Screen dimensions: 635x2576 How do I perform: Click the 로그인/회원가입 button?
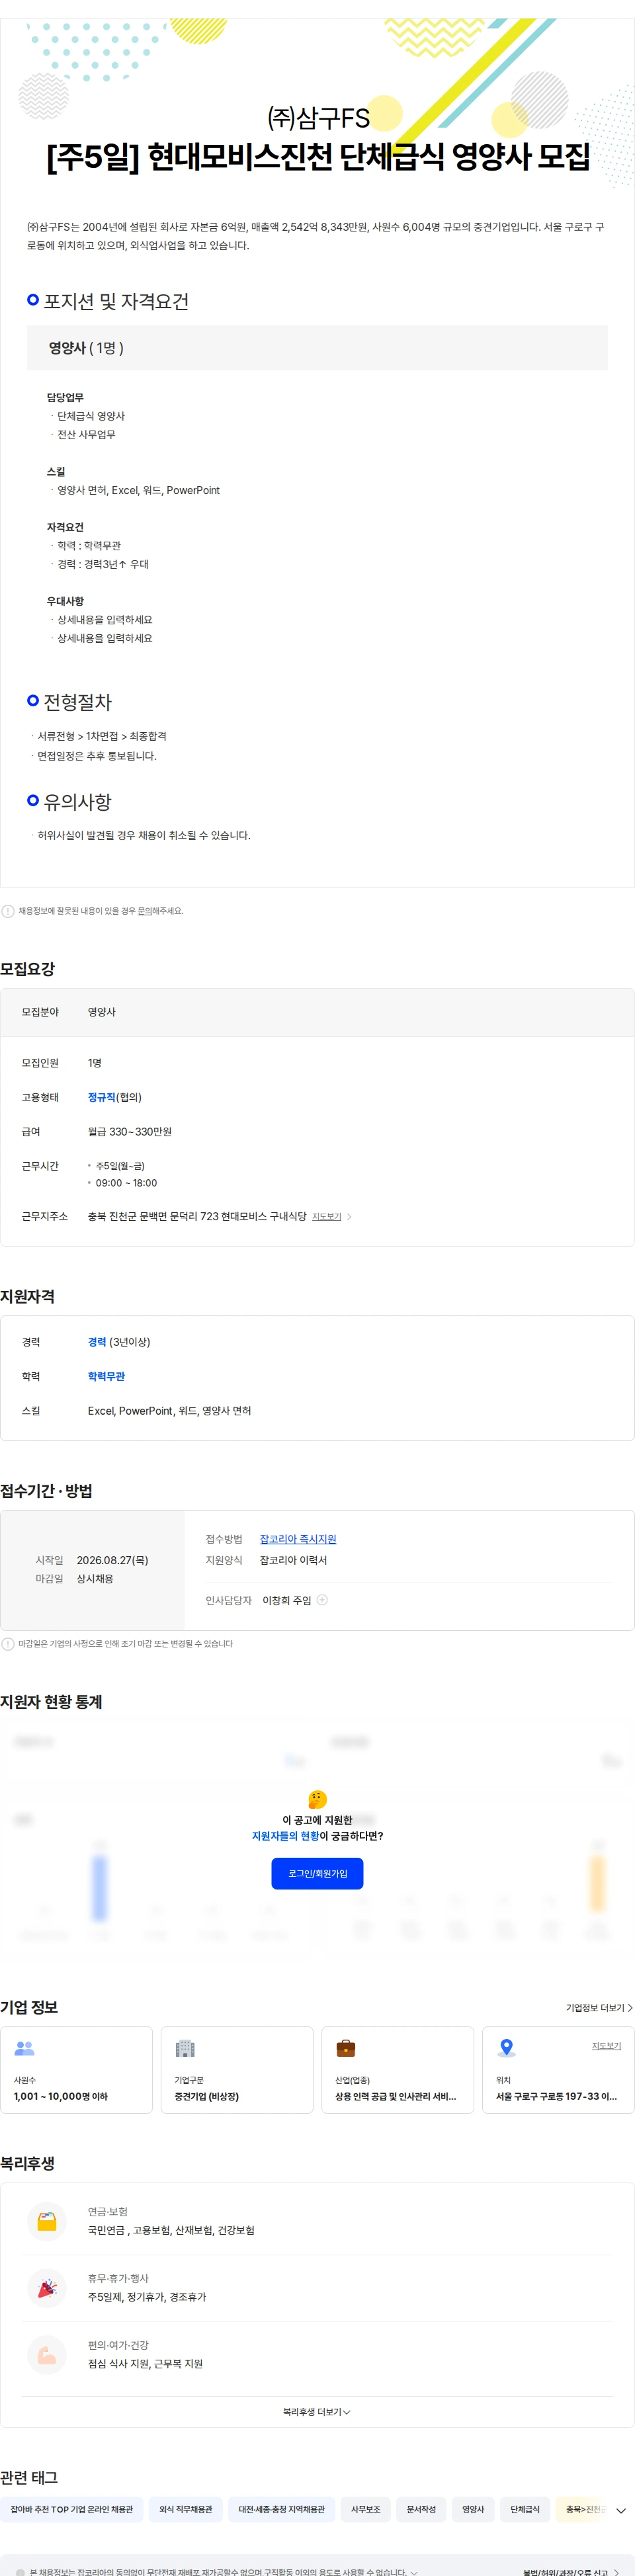[317, 1873]
